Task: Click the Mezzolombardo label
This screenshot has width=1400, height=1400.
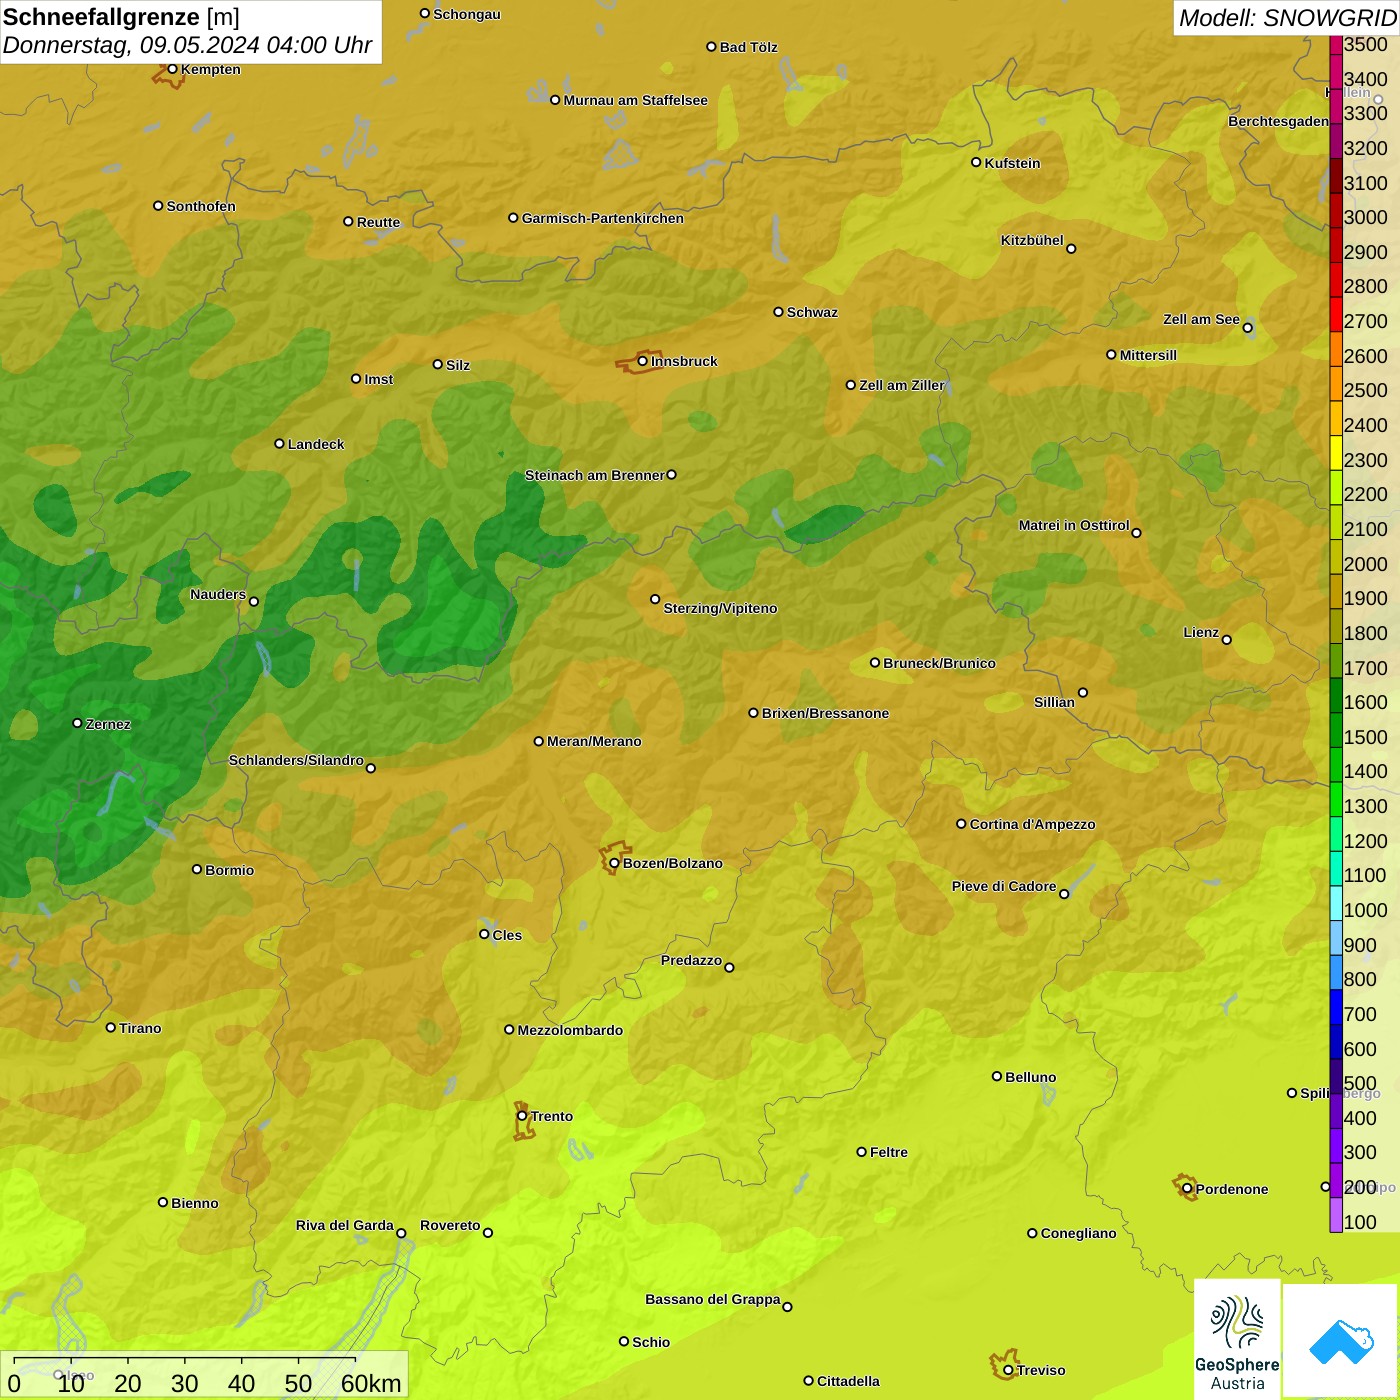Action: 570,1030
